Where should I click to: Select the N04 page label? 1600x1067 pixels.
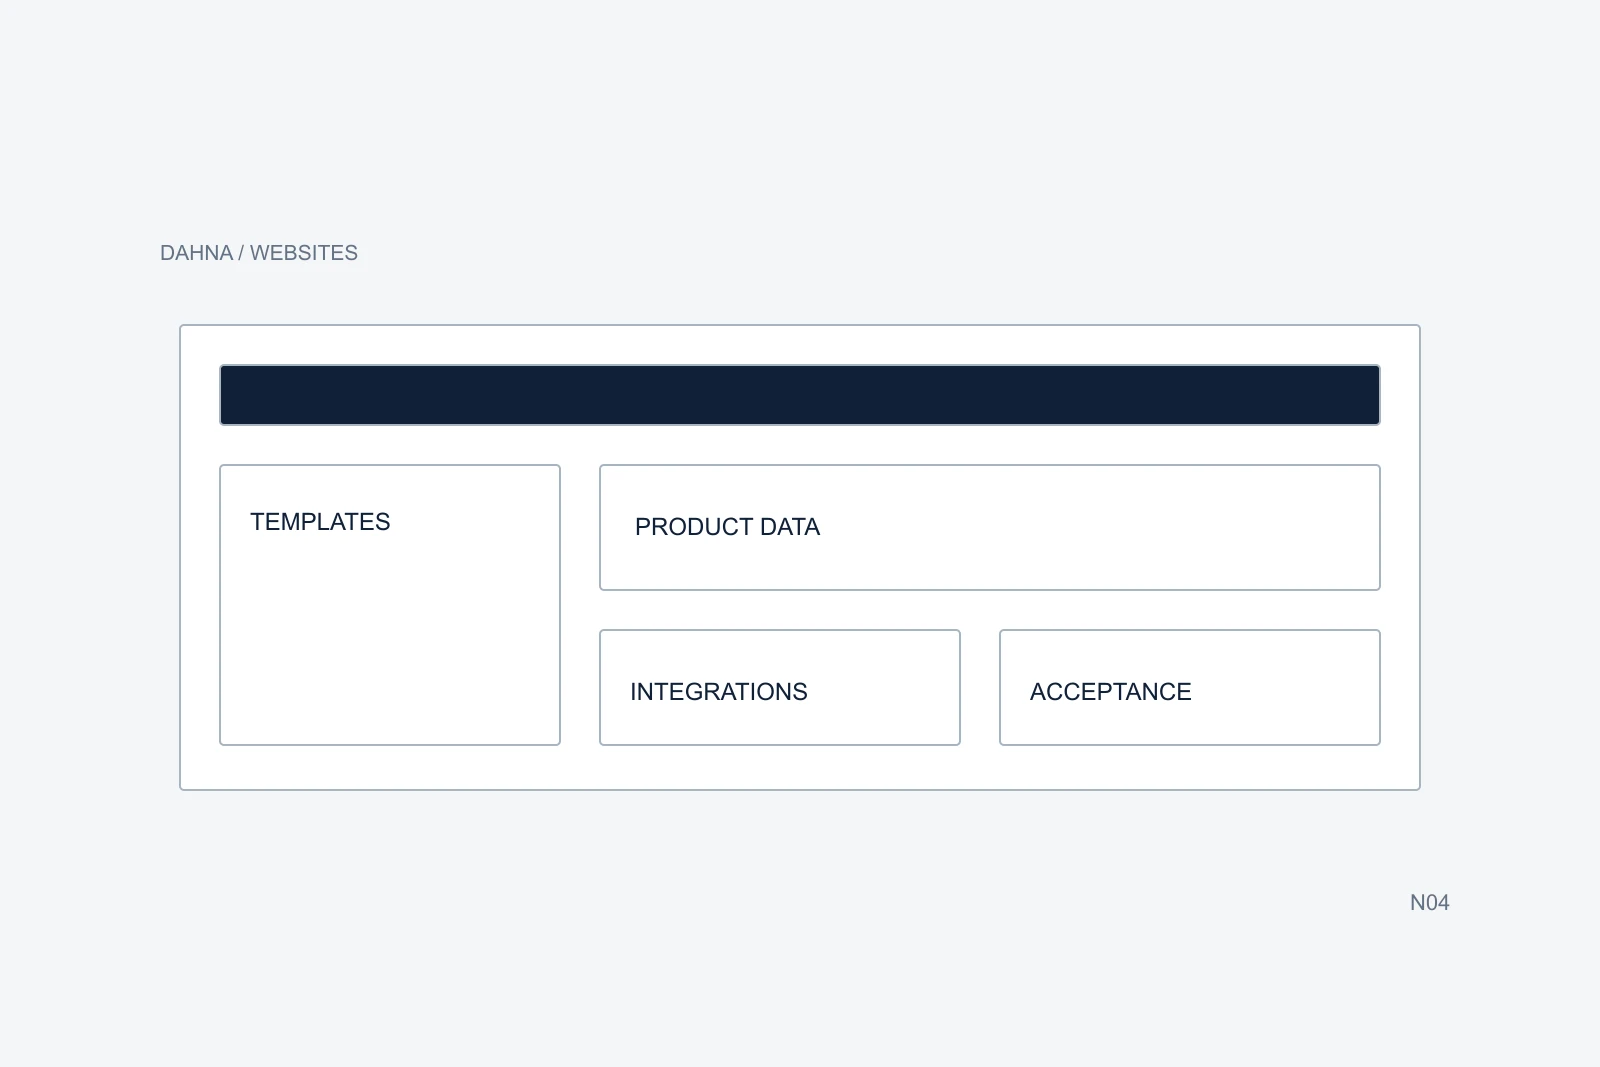pyautogui.click(x=1429, y=902)
